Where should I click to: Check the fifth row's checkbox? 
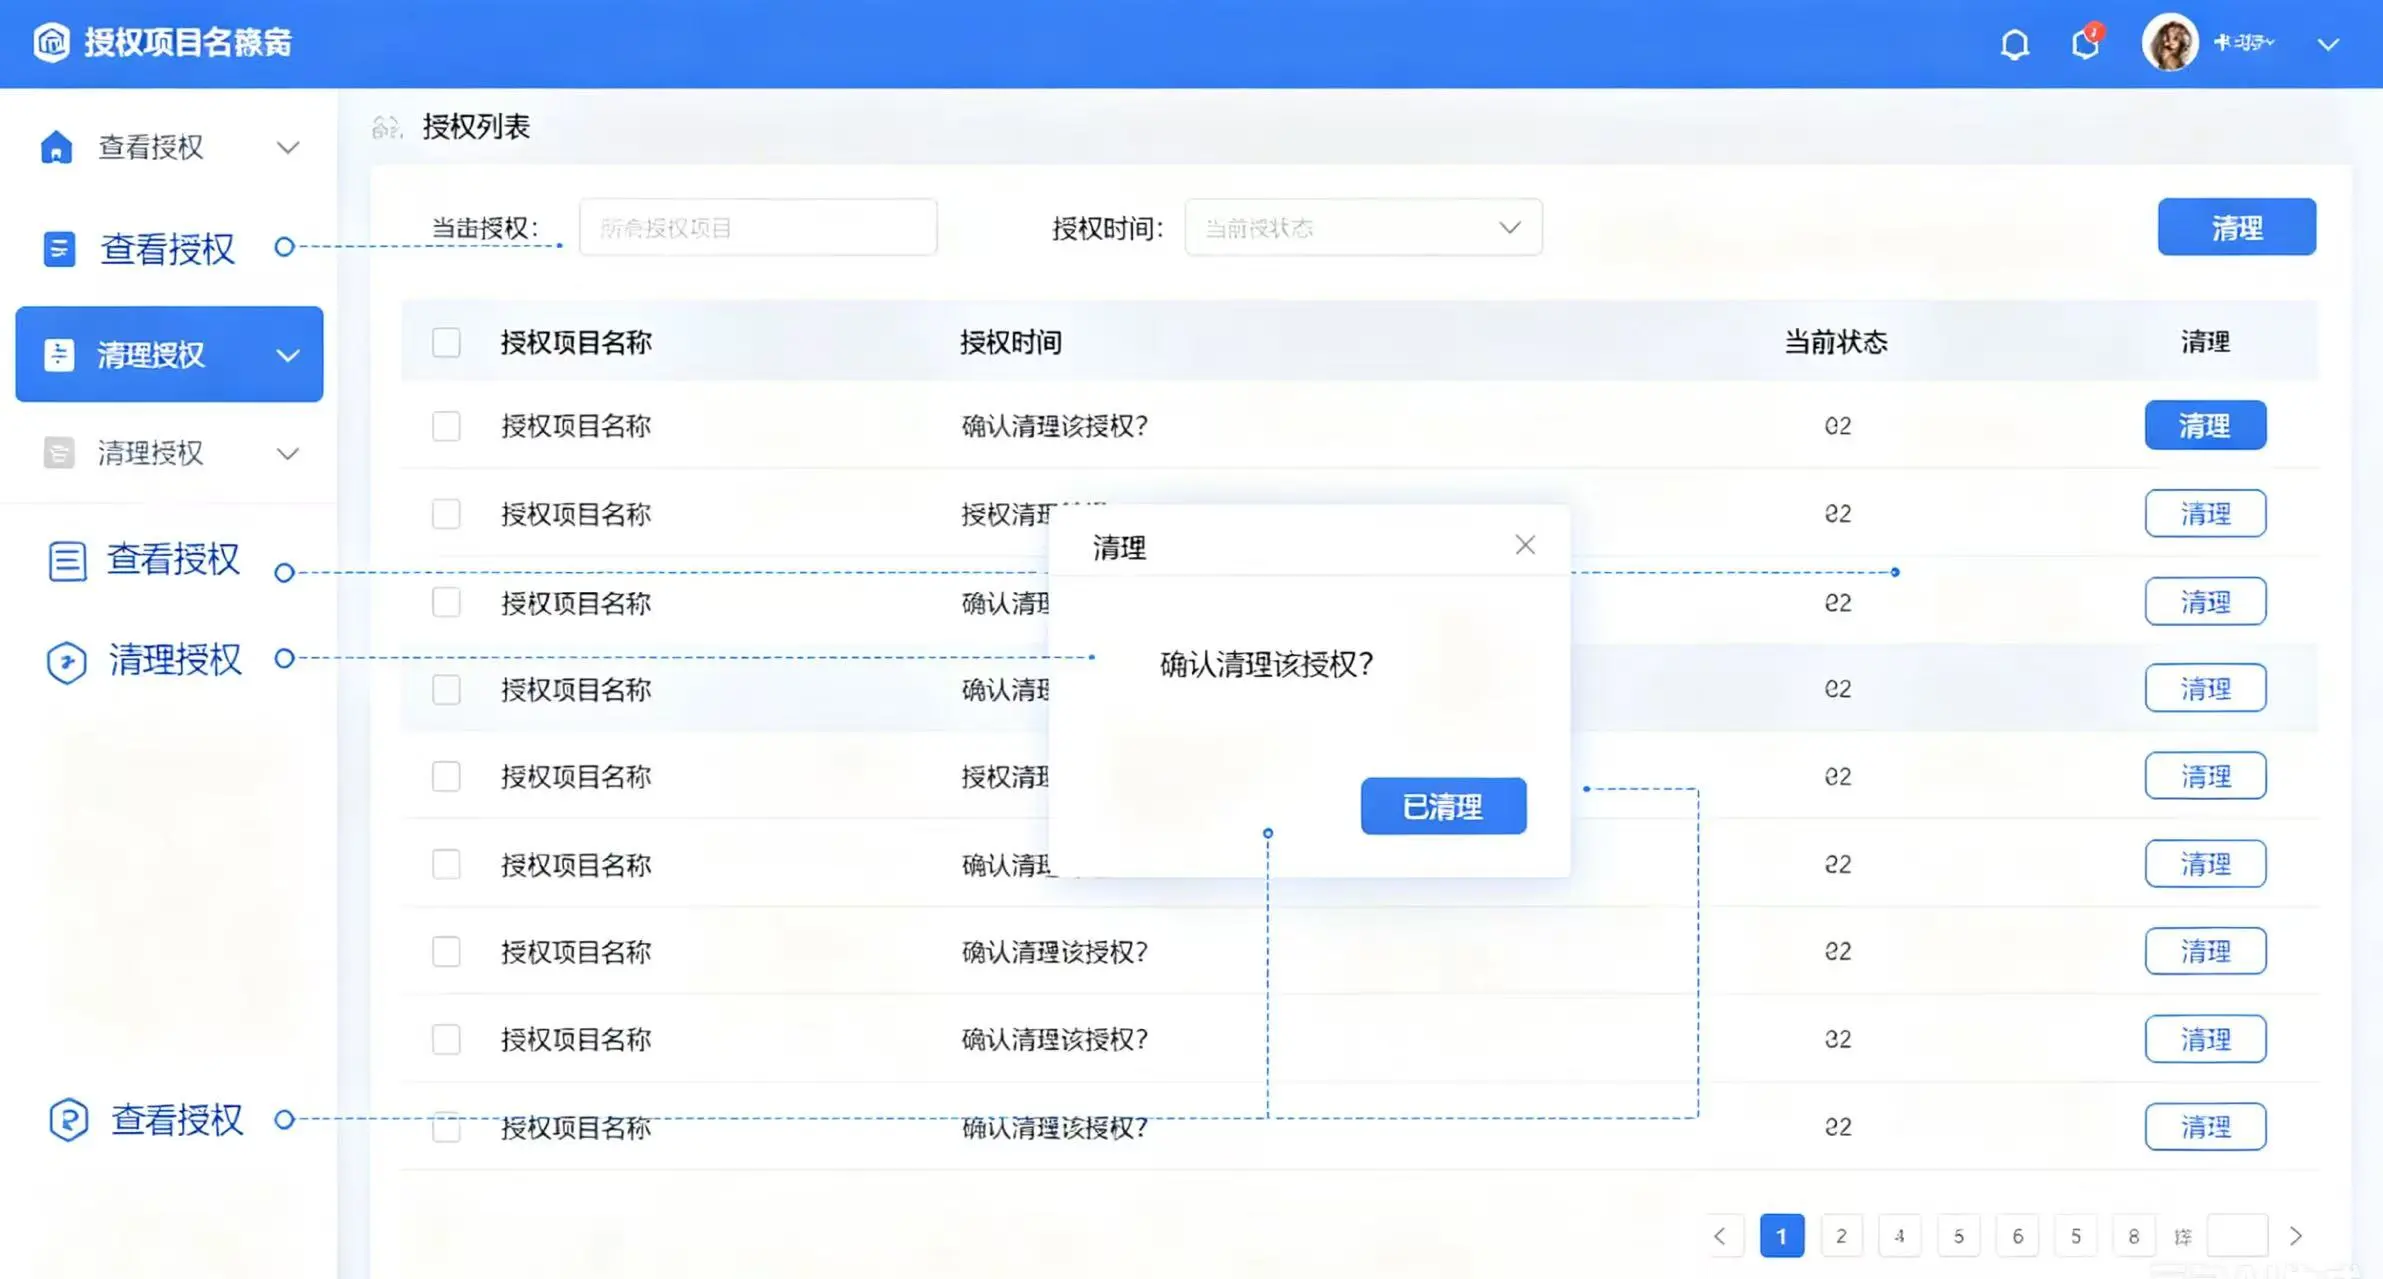[446, 777]
